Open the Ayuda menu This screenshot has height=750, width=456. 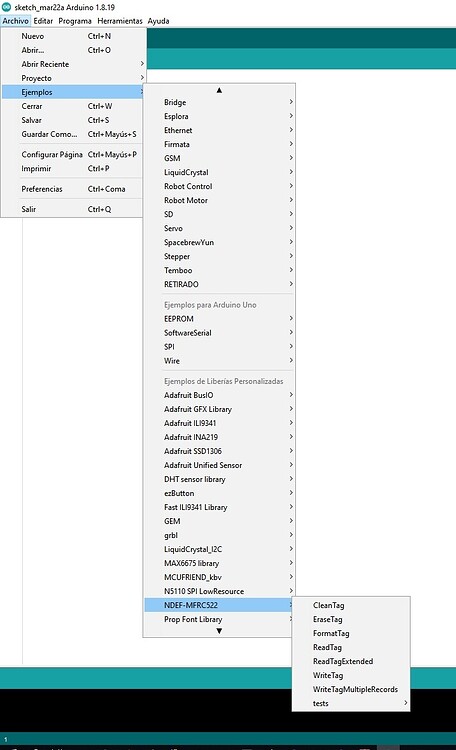[158, 21]
